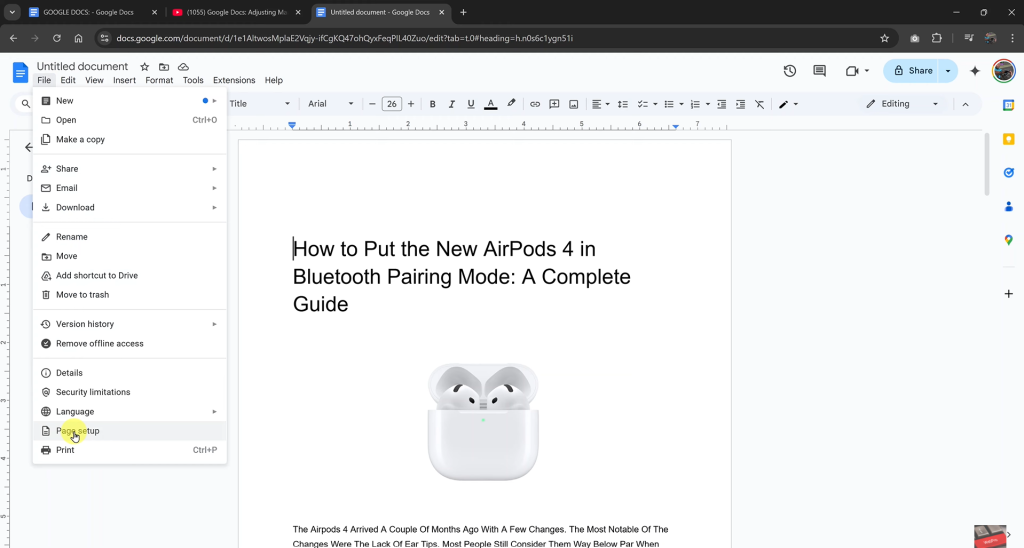Expand the Download submenu
The height and width of the screenshot is (548, 1024).
point(130,208)
